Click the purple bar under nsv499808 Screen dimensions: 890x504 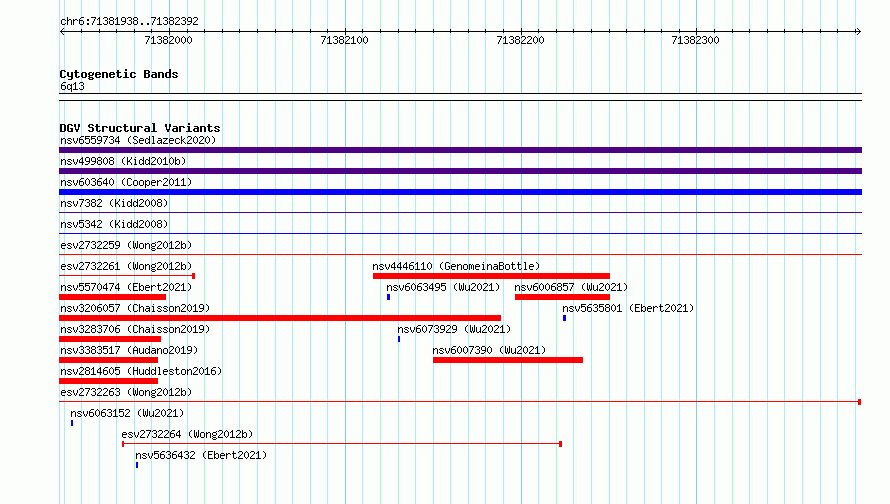(x=460, y=171)
